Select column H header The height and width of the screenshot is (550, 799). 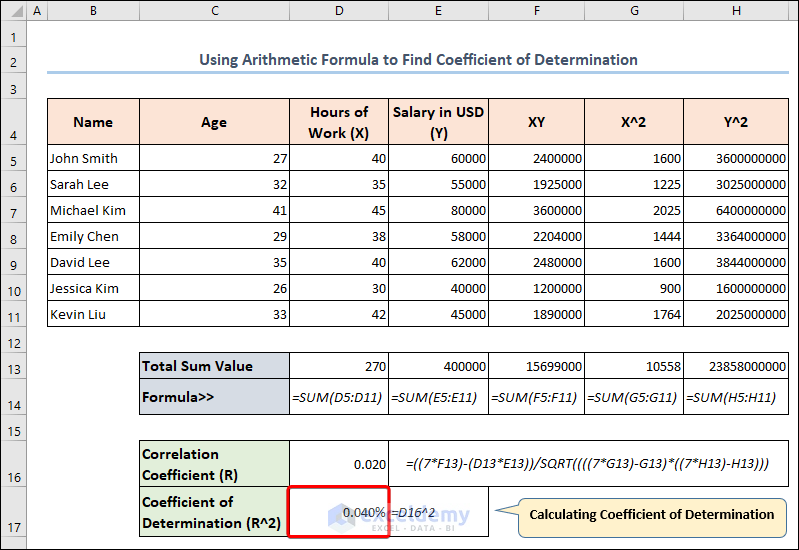pos(736,10)
